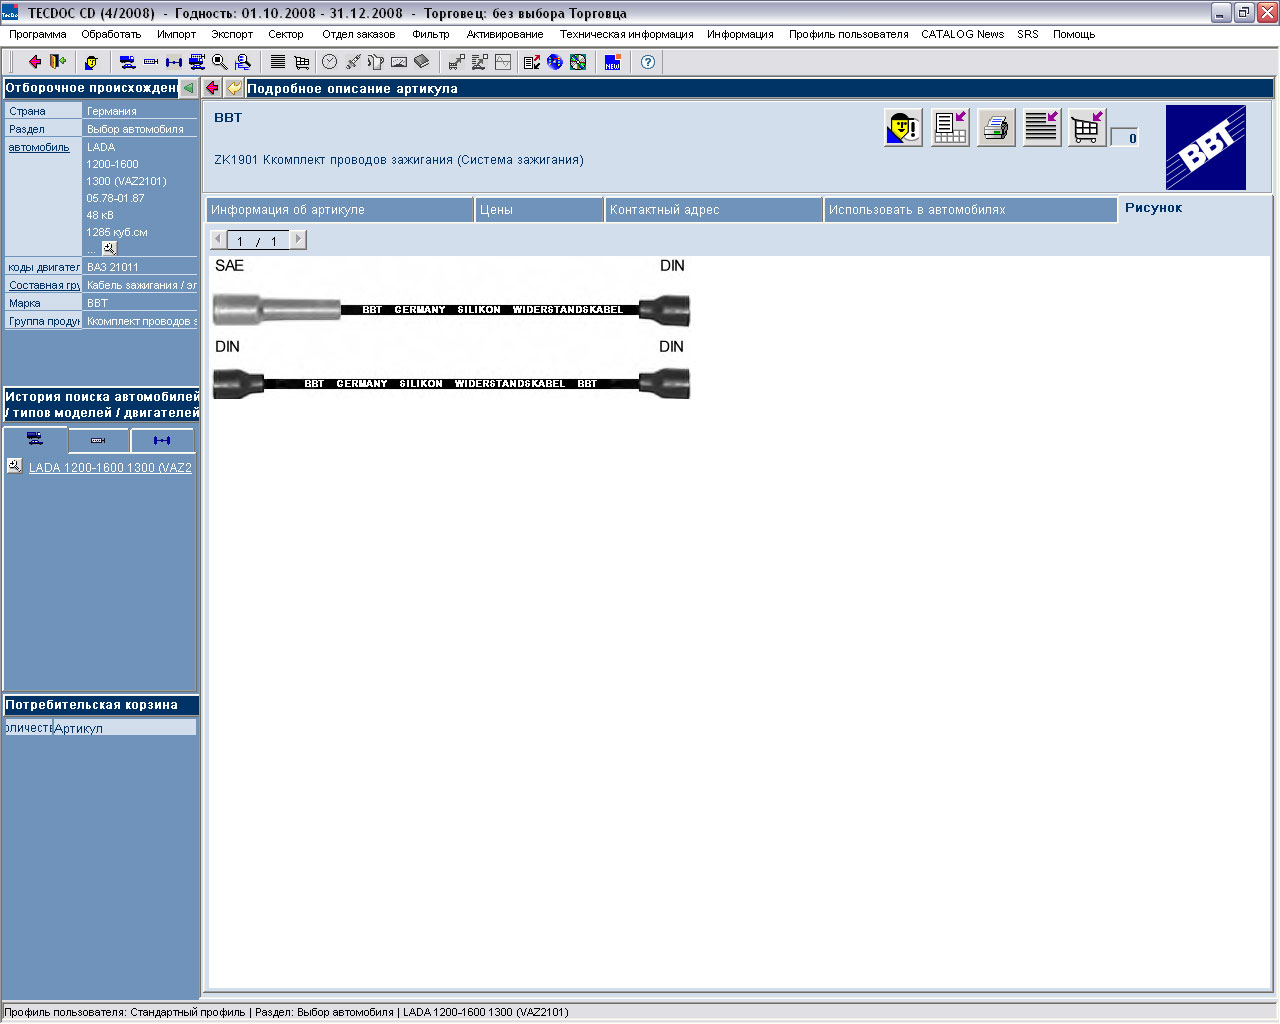The height and width of the screenshot is (1024, 1280).
Task: Open shopping cart icon in main toolbar
Action: coord(301,62)
